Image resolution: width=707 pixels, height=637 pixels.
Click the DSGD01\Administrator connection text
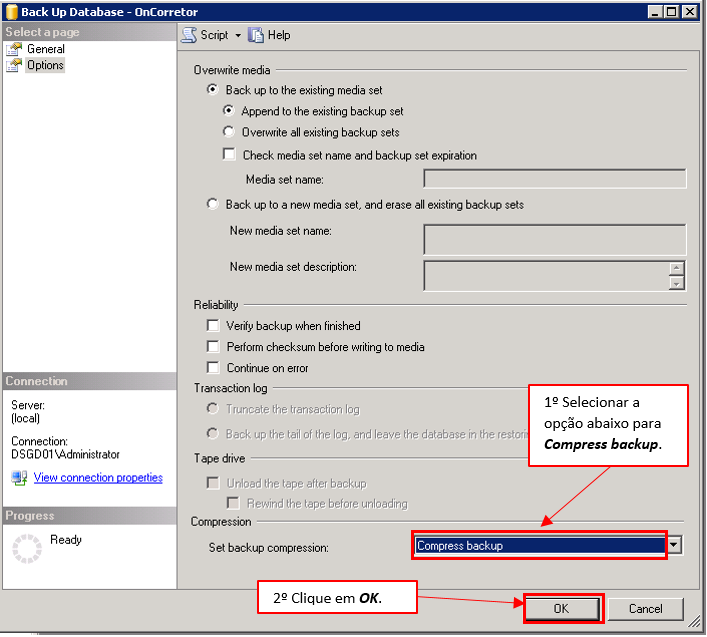tap(65, 454)
